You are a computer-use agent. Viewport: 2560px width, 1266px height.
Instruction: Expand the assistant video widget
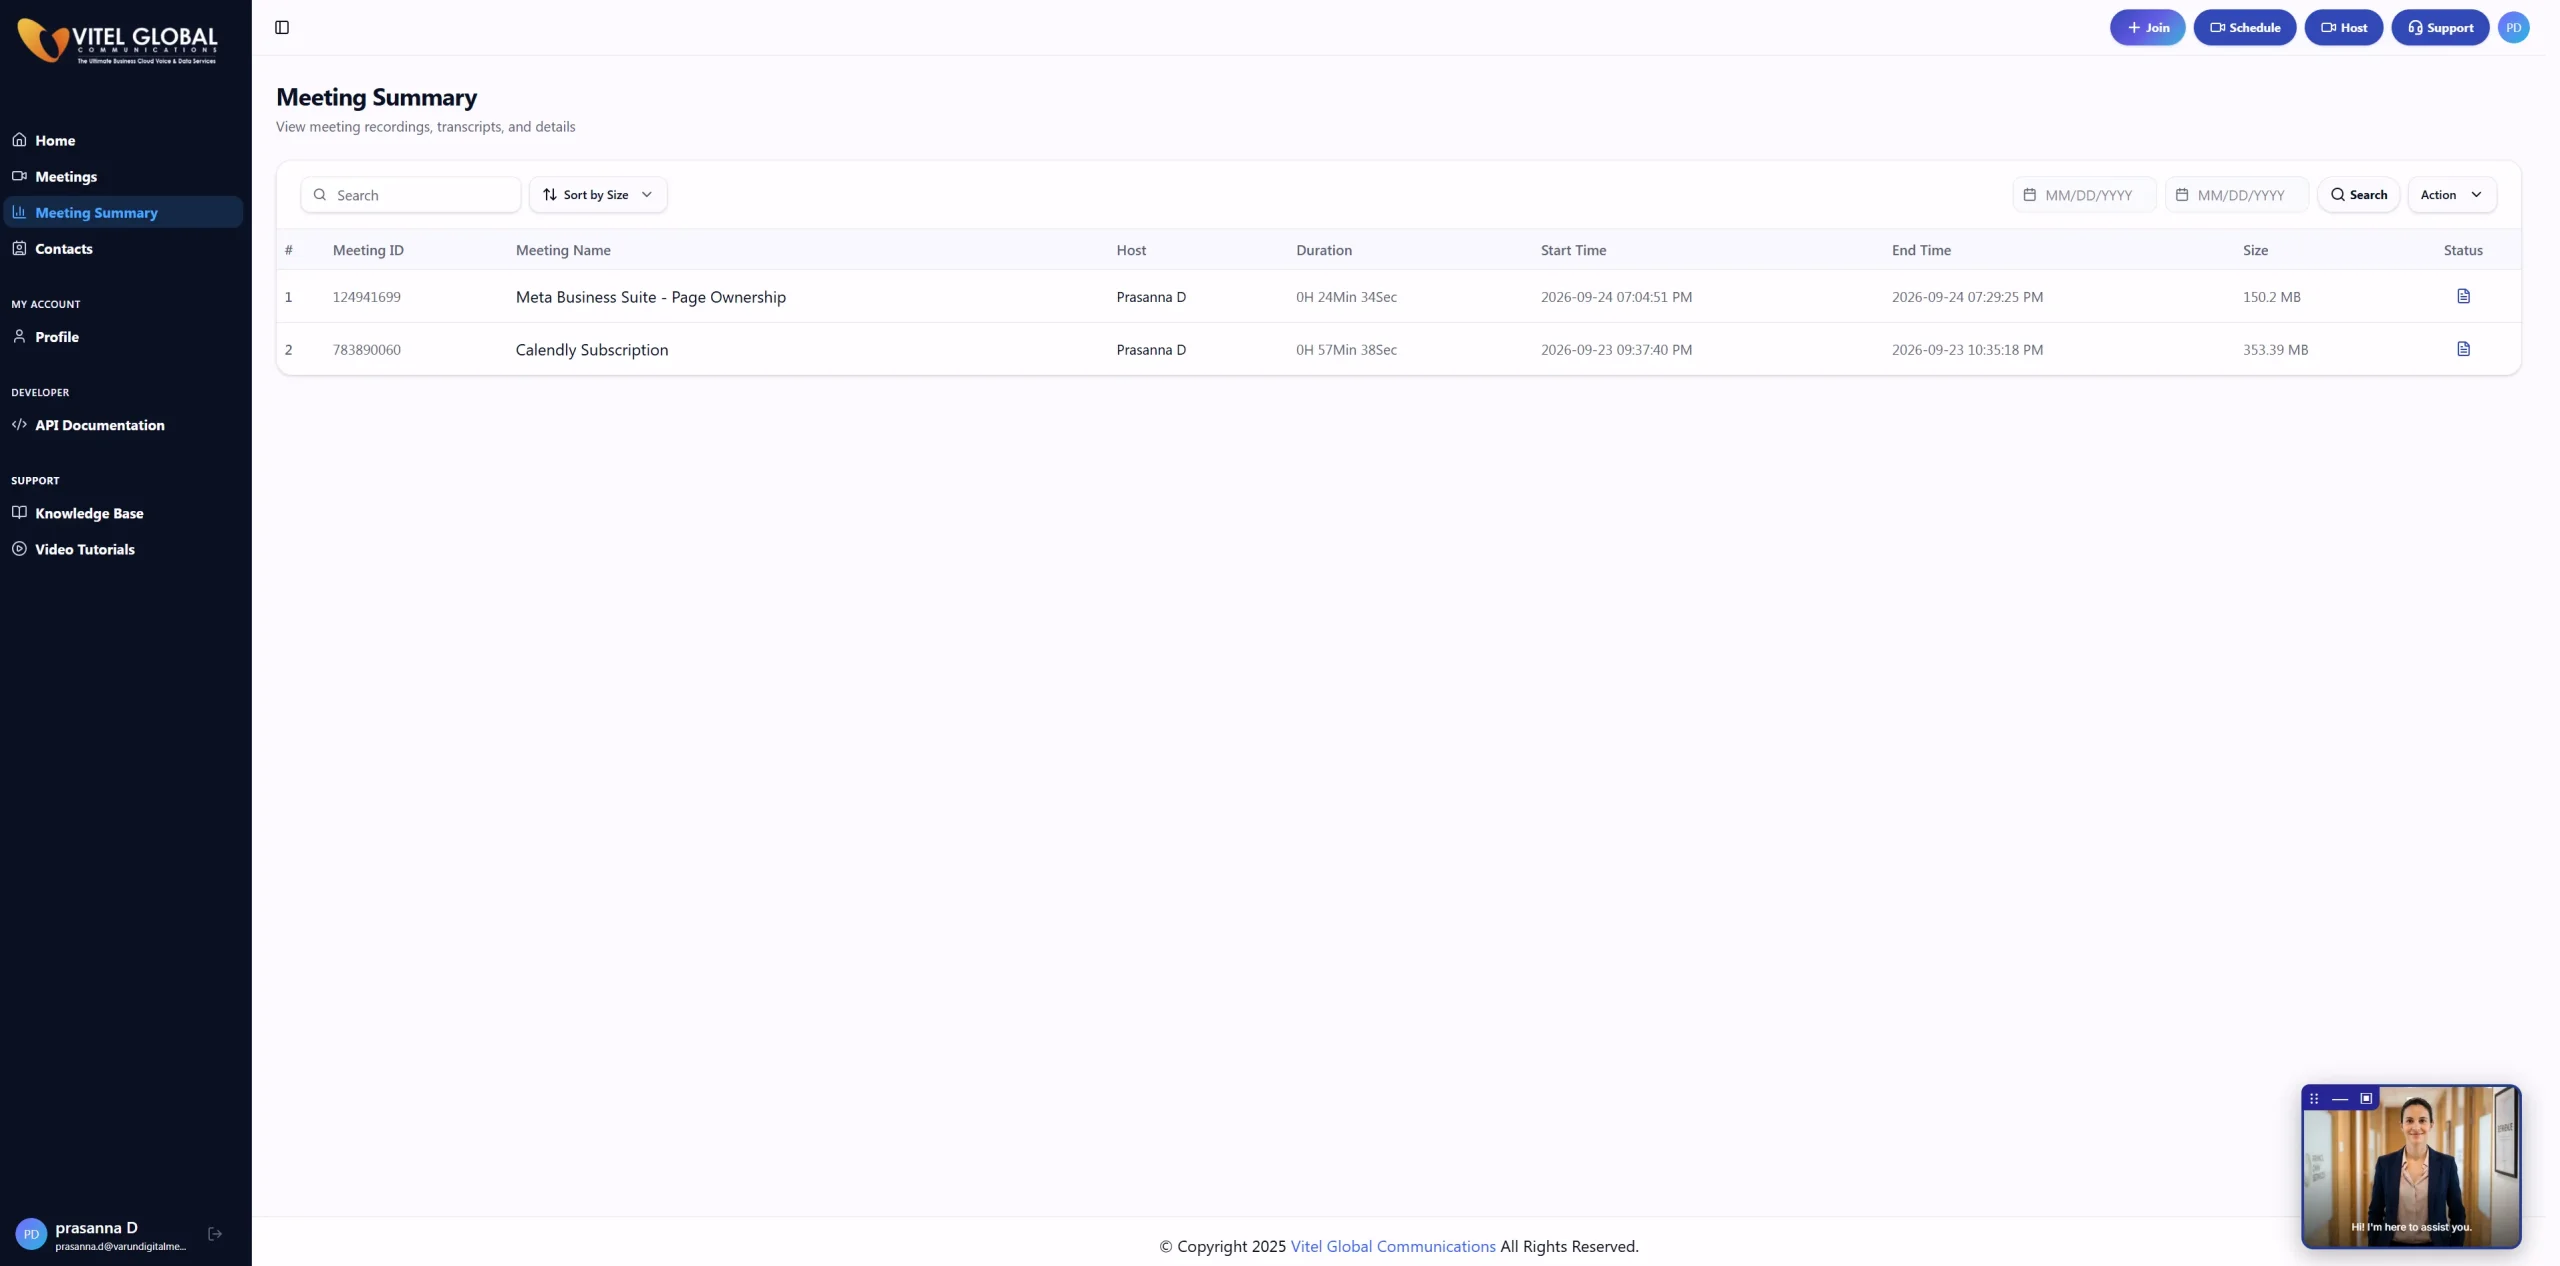click(2366, 1098)
